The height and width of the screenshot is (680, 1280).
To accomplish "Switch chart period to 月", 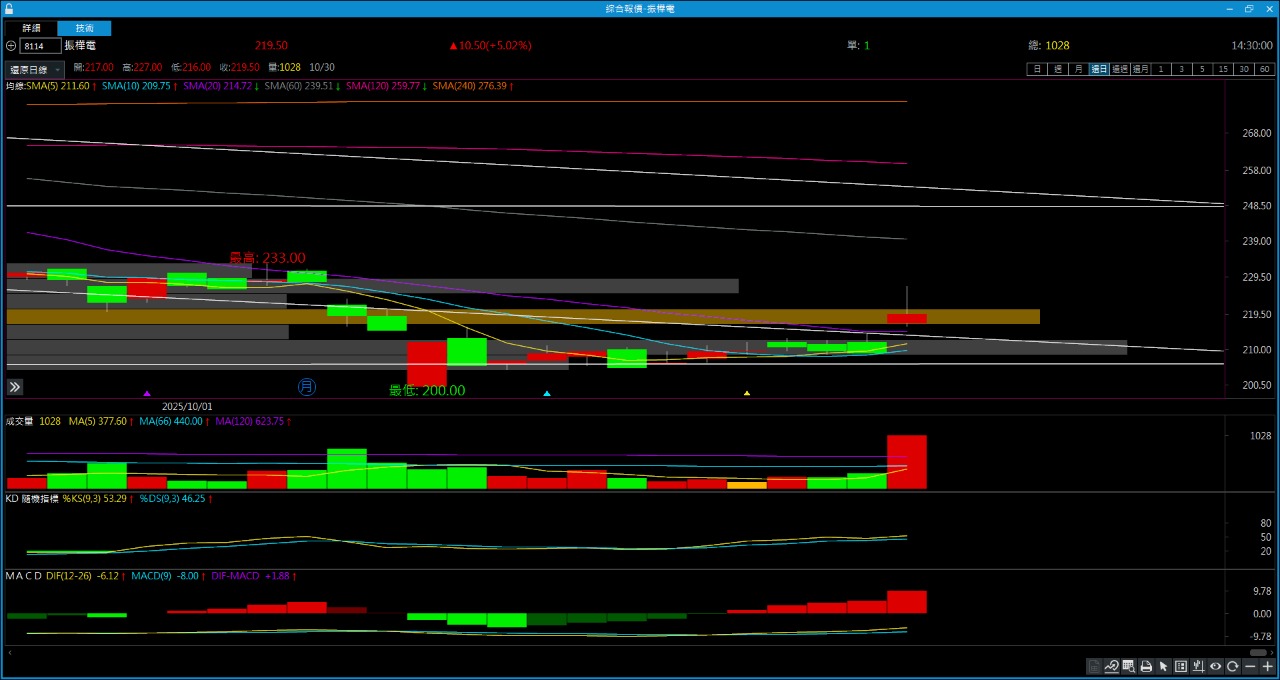I will [1078, 69].
